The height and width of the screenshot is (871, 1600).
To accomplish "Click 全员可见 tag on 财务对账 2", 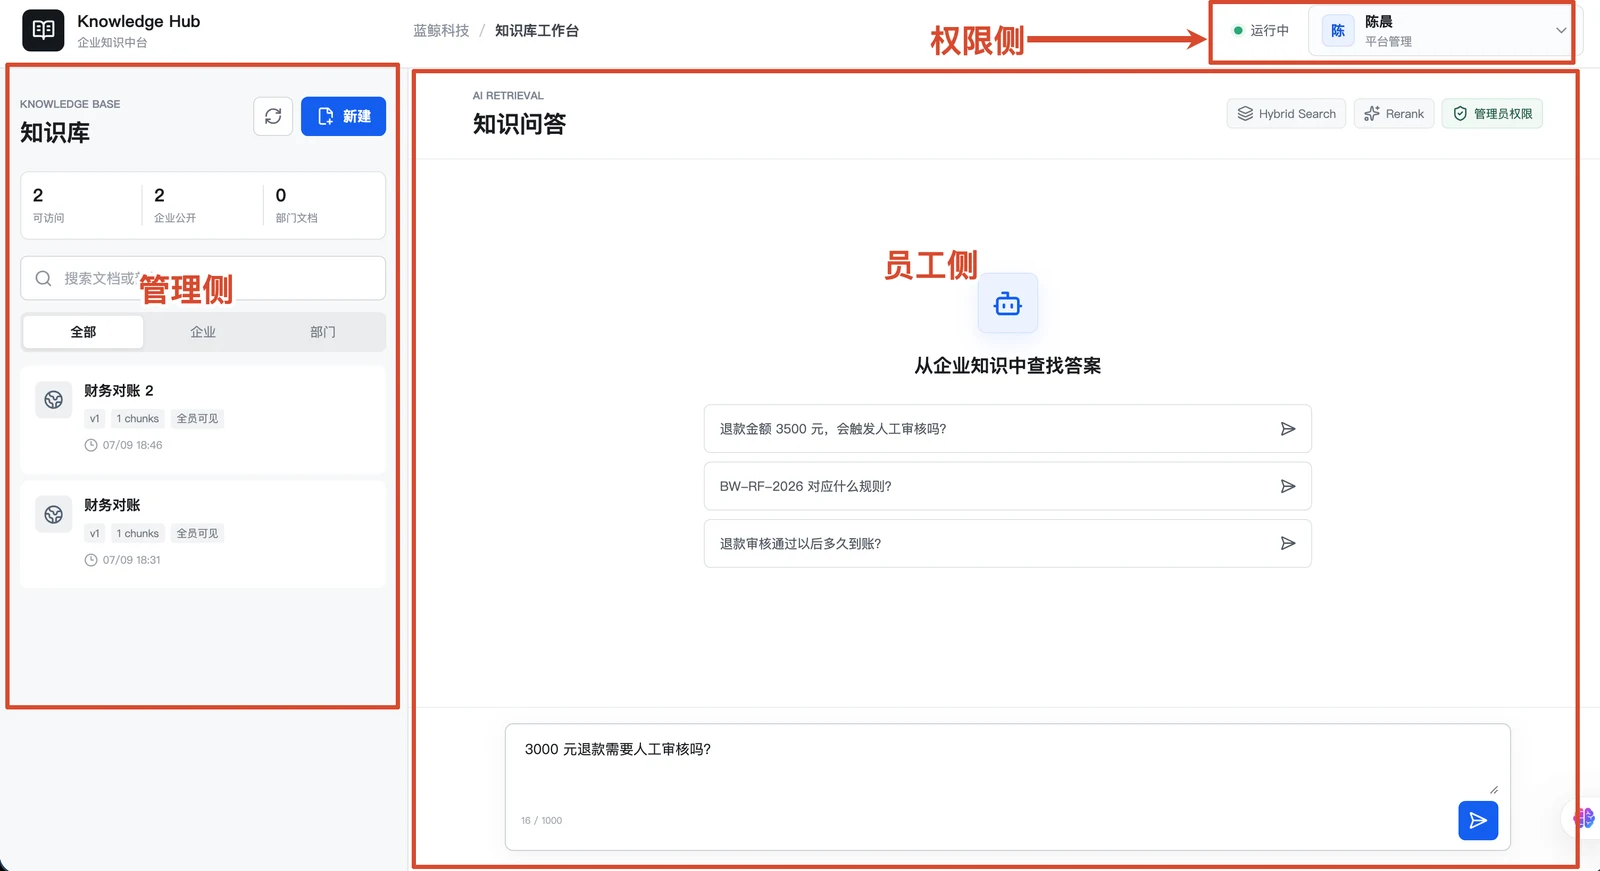I will (x=197, y=419).
